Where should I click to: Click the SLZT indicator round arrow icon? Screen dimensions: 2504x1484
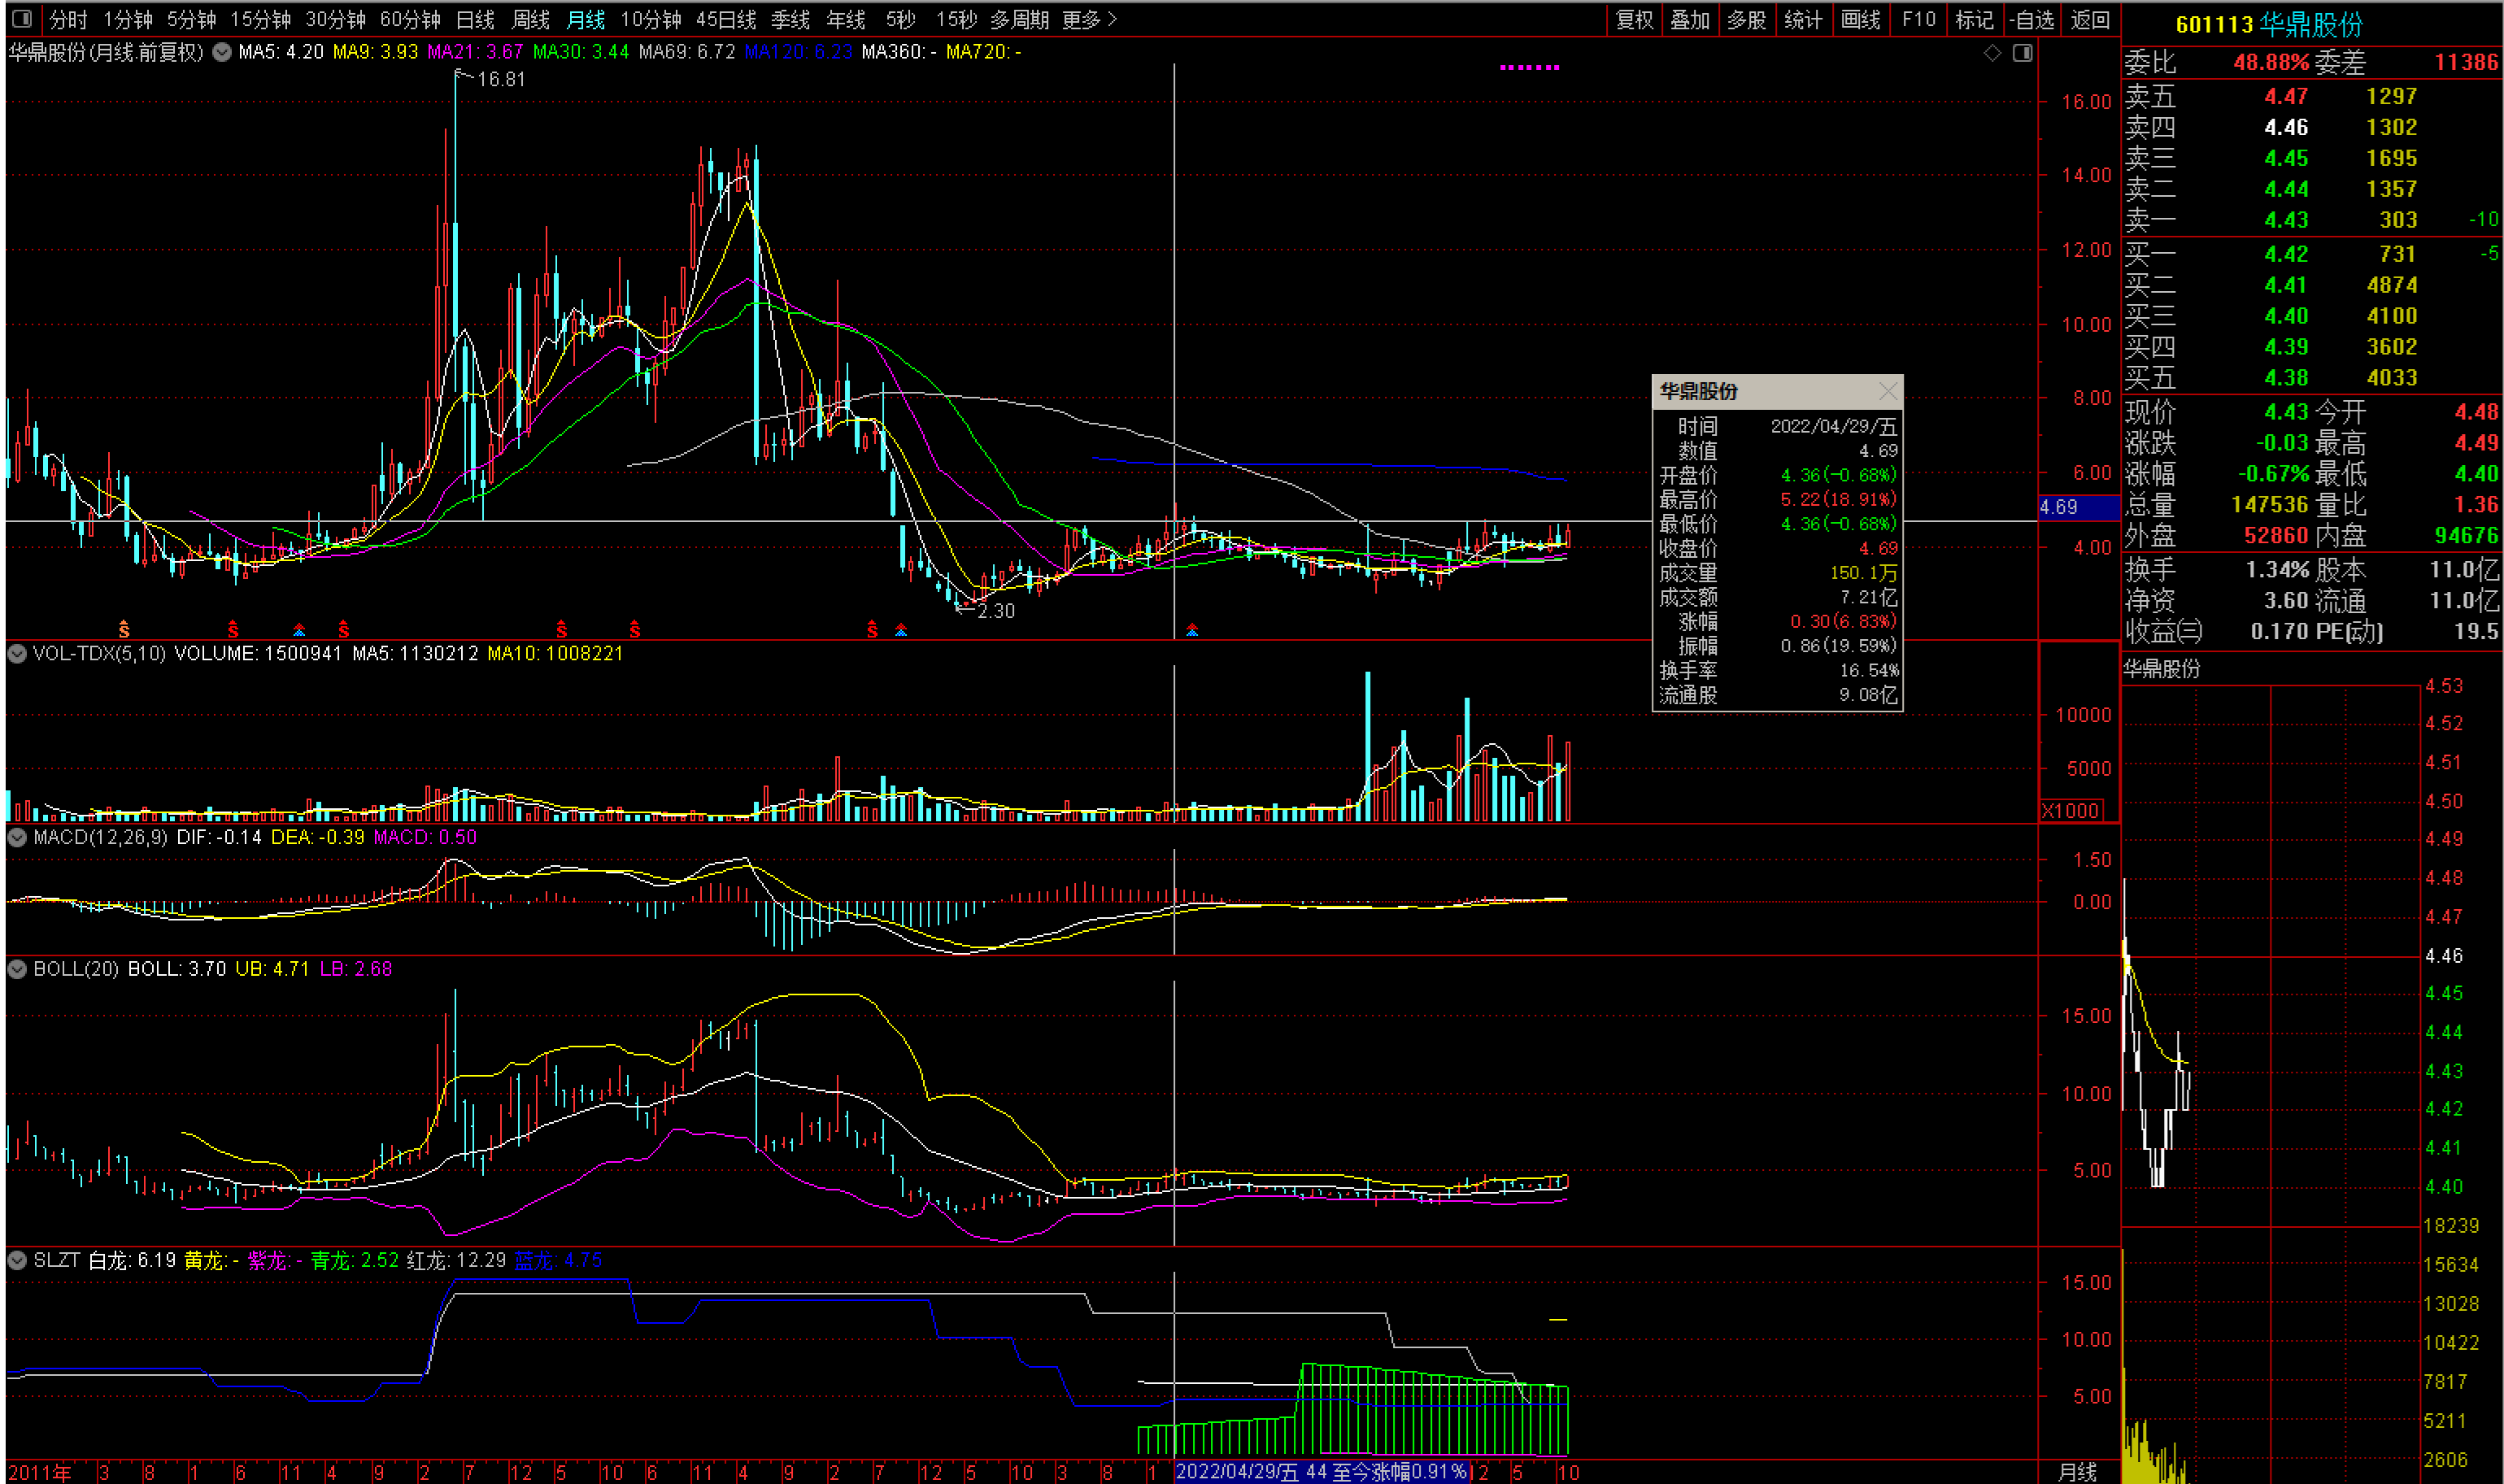(x=17, y=1260)
